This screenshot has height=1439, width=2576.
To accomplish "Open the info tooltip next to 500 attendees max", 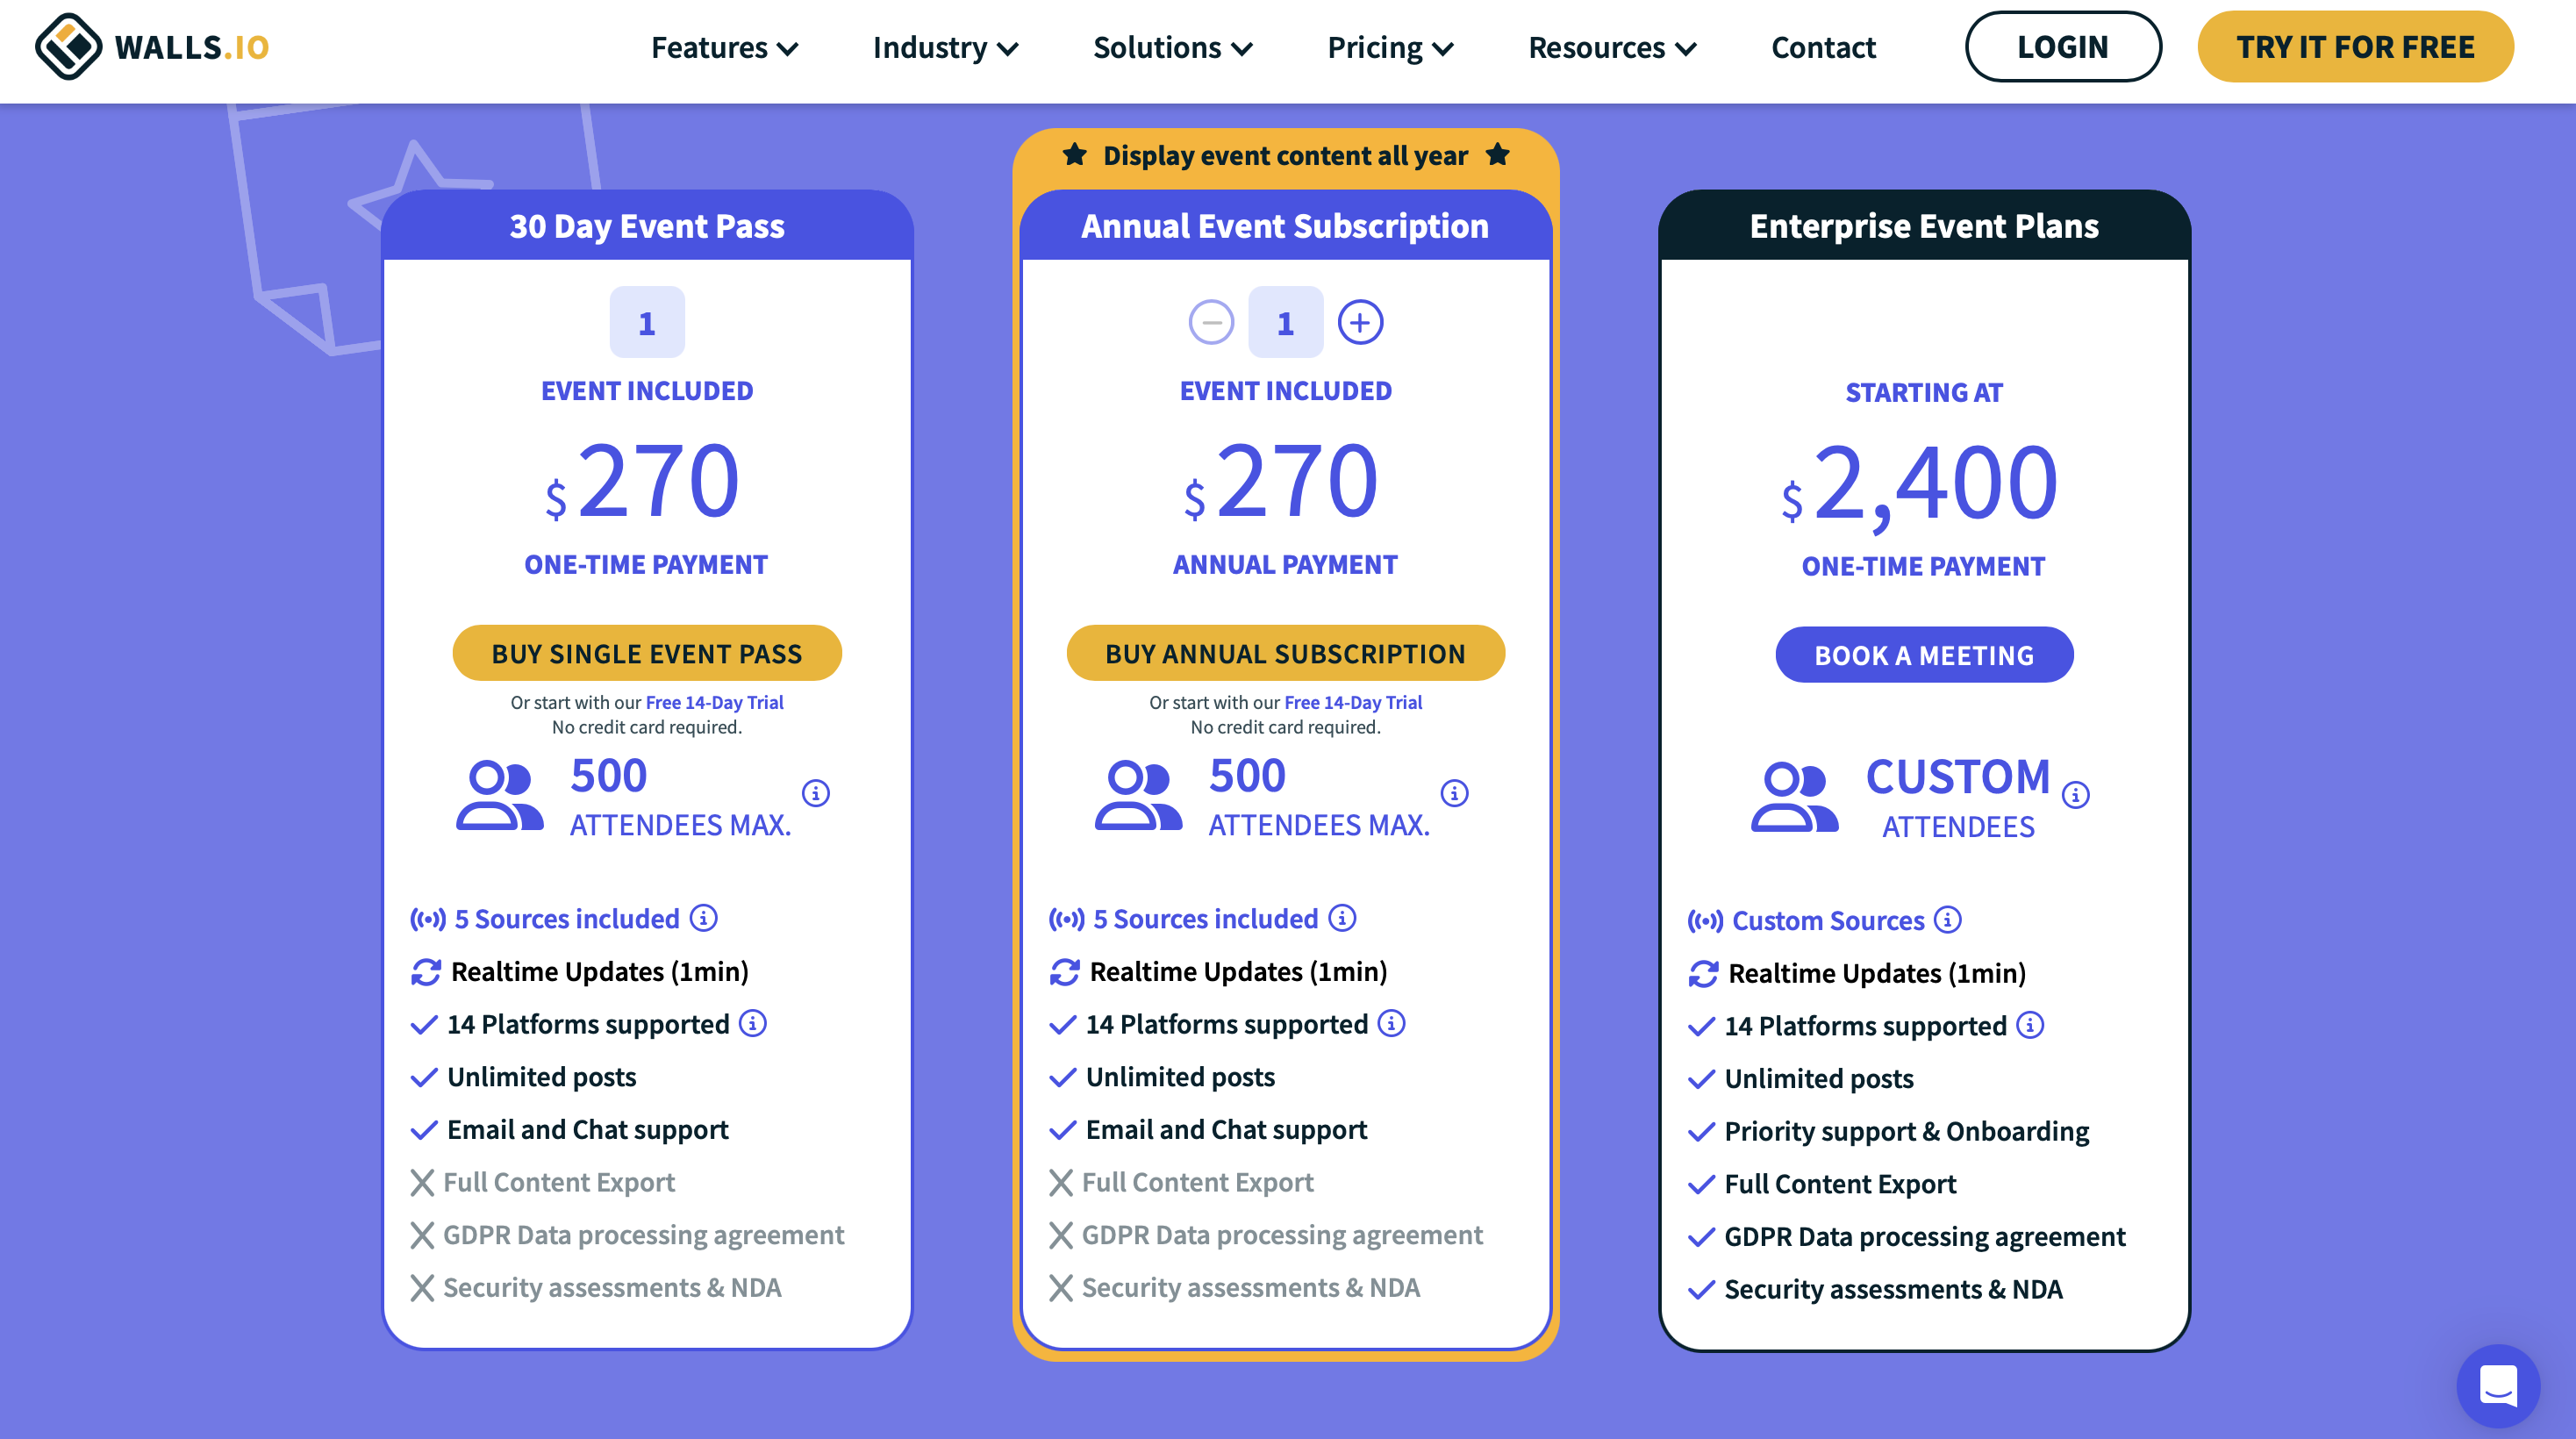I will 816,793.
